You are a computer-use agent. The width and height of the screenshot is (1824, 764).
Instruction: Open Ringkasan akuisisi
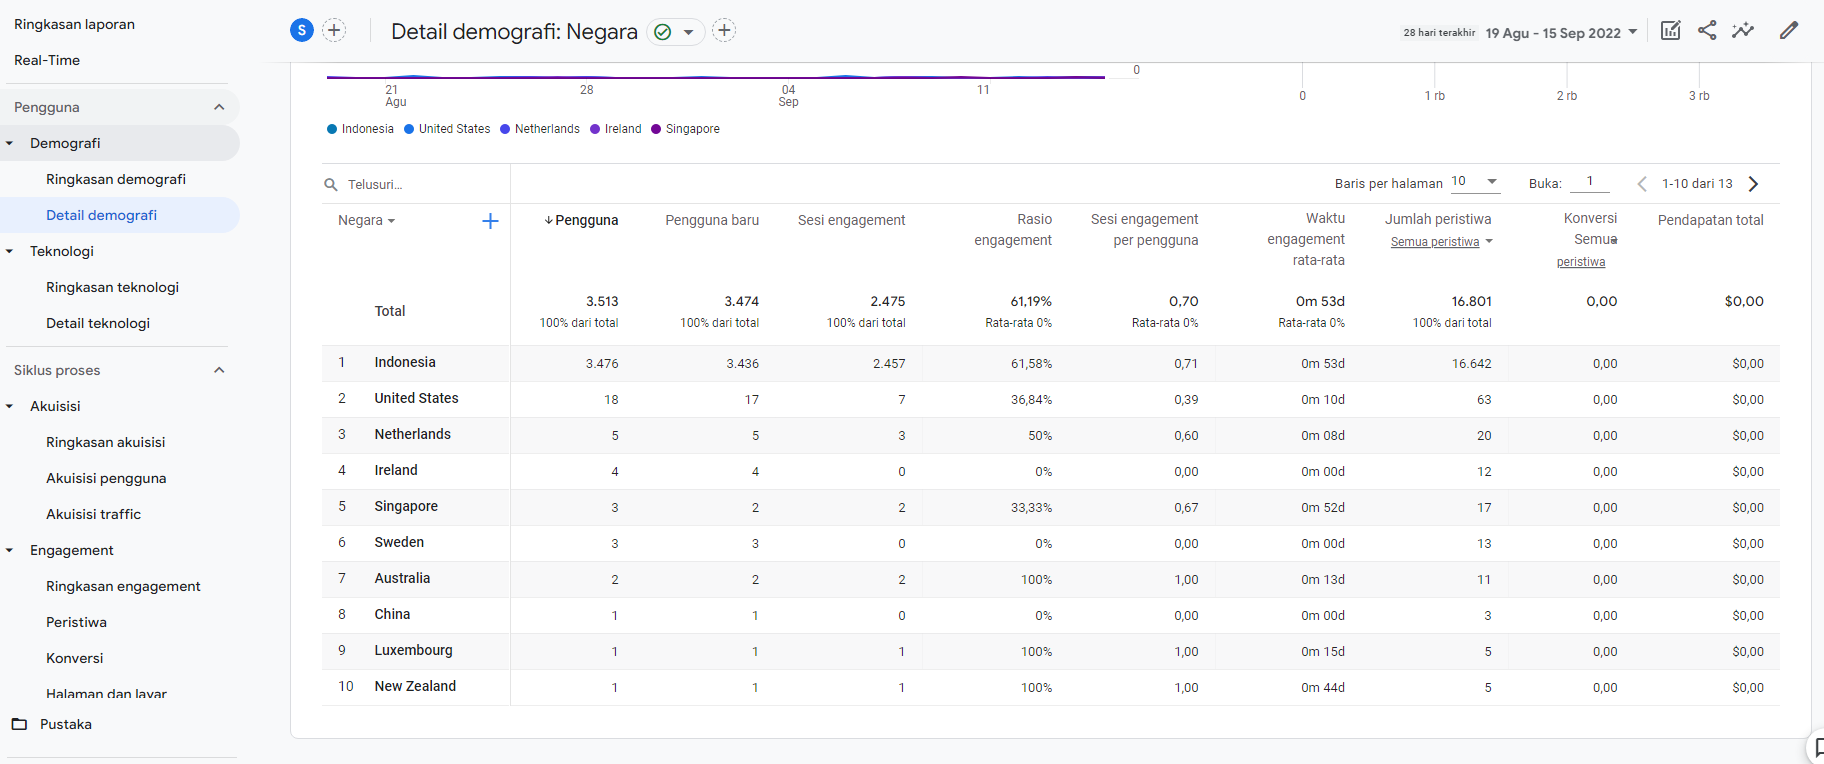click(x=105, y=442)
